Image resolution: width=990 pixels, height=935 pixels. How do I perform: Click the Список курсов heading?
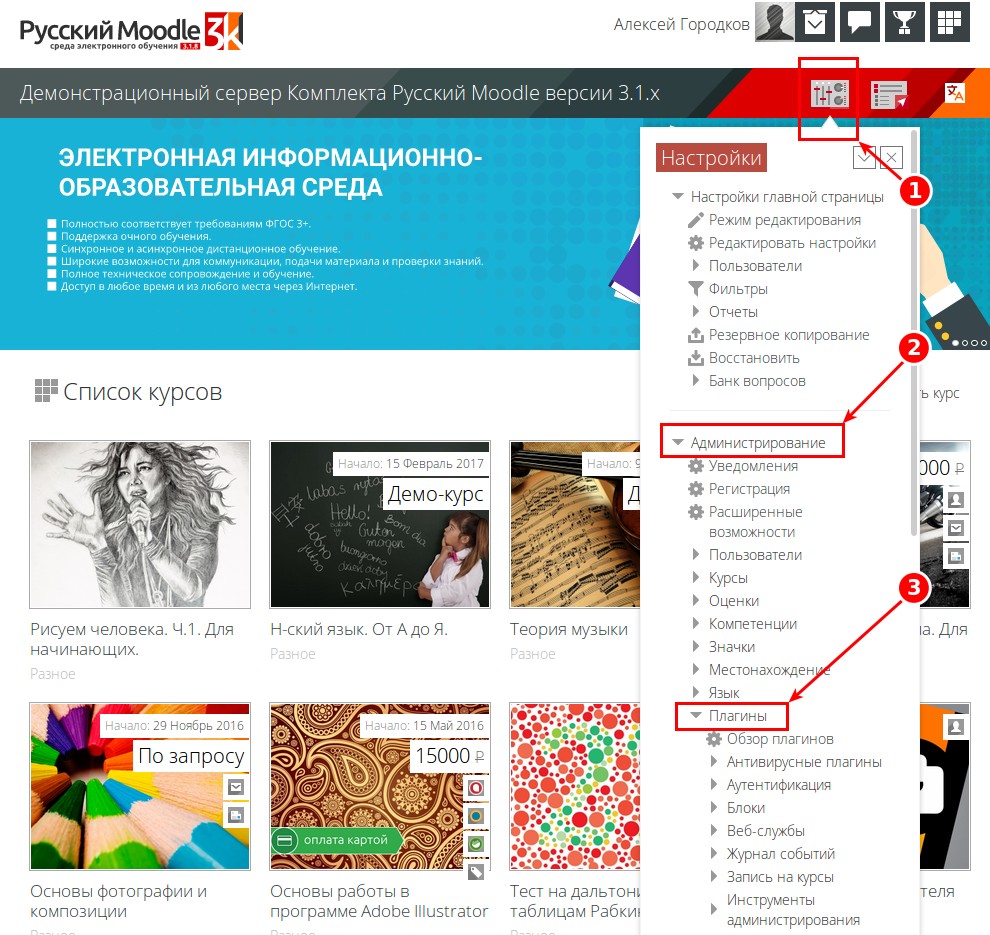[x=143, y=392]
